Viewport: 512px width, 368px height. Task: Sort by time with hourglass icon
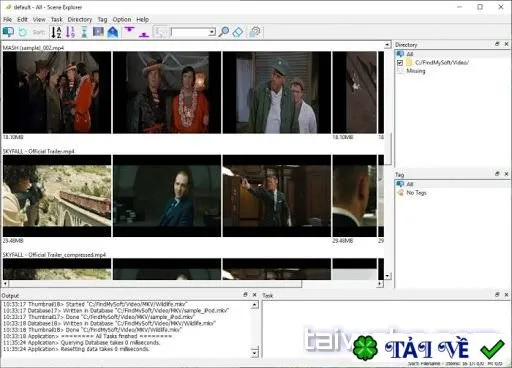(x=84, y=32)
